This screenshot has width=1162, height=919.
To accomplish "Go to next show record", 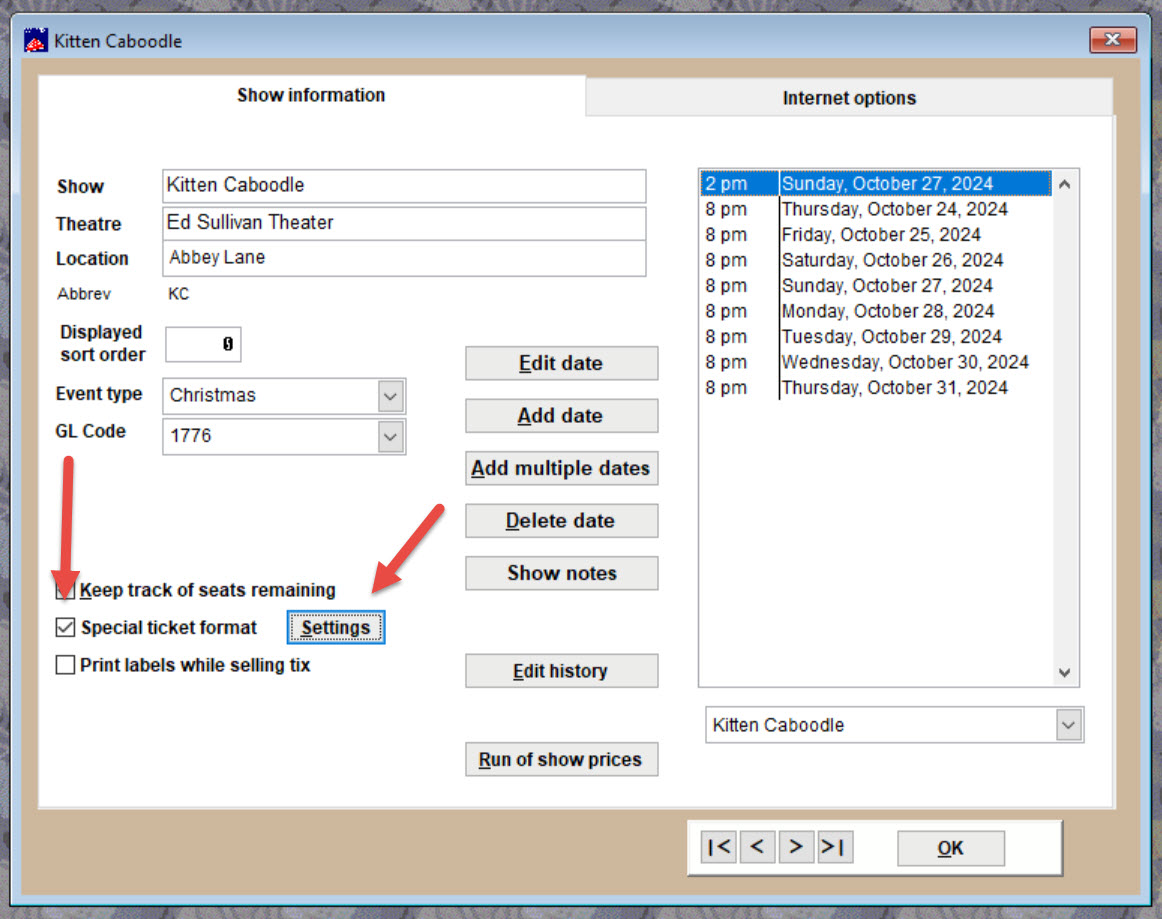I will [x=796, y=846].
